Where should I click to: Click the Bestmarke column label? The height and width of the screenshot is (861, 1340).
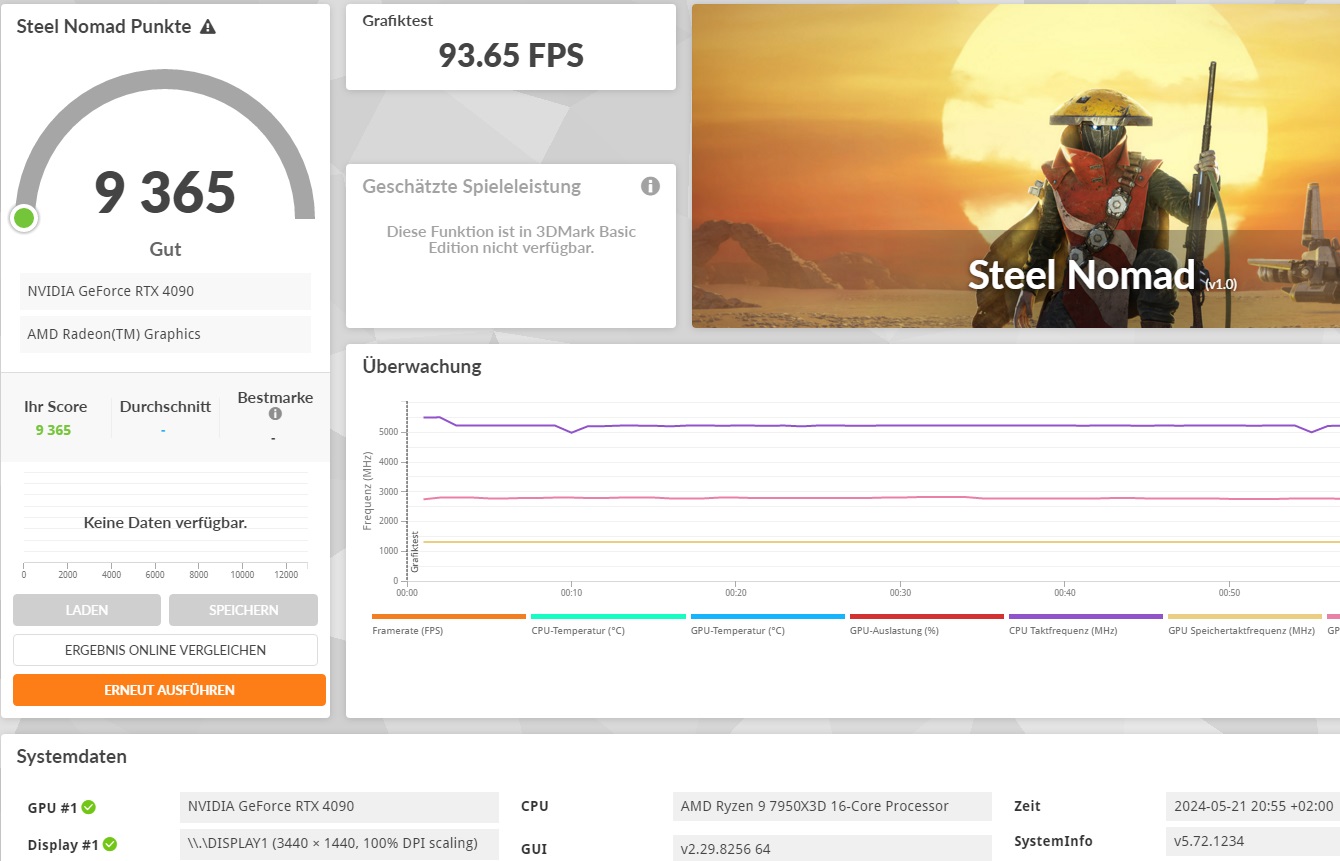point(275,398)
